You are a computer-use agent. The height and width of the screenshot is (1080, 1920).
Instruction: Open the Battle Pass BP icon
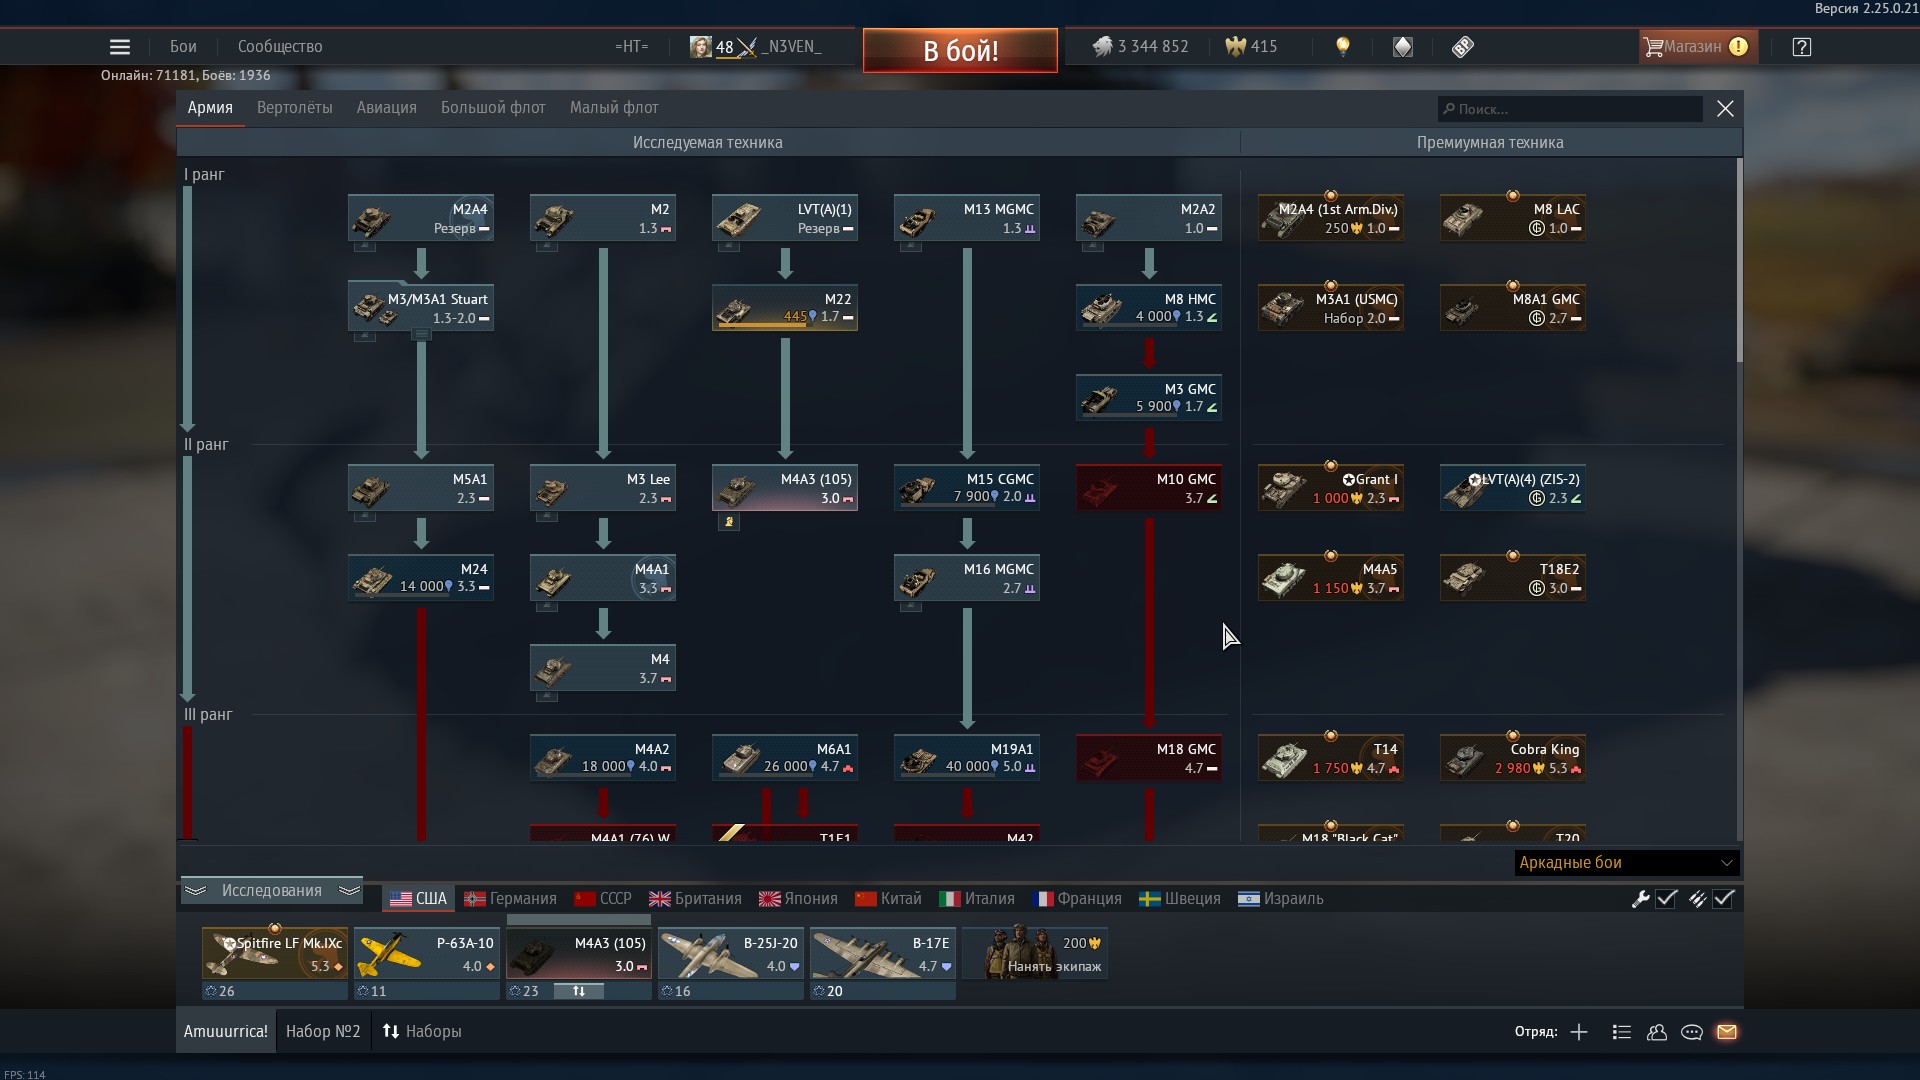(1463, 47)
